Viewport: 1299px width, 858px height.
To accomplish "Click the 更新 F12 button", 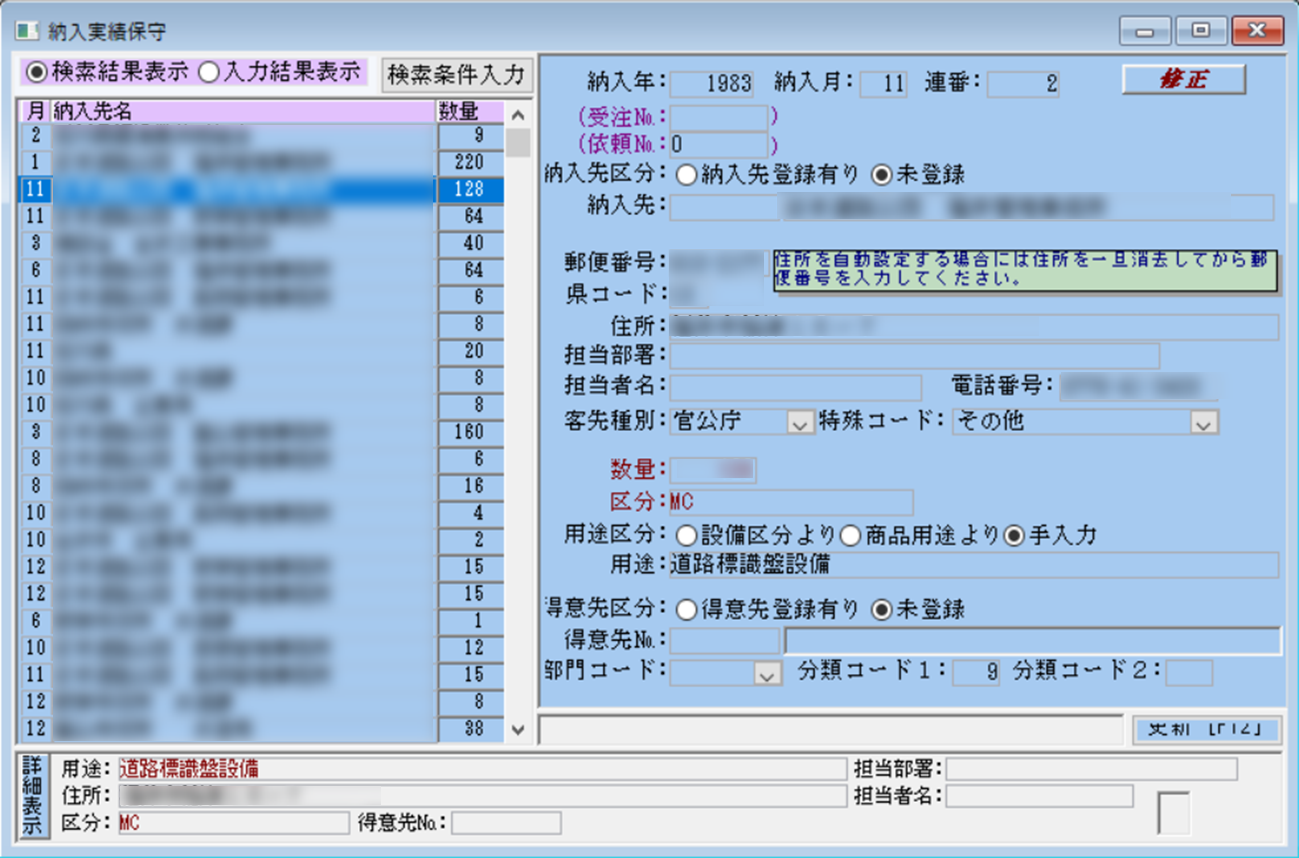I will coord(1207,729).
